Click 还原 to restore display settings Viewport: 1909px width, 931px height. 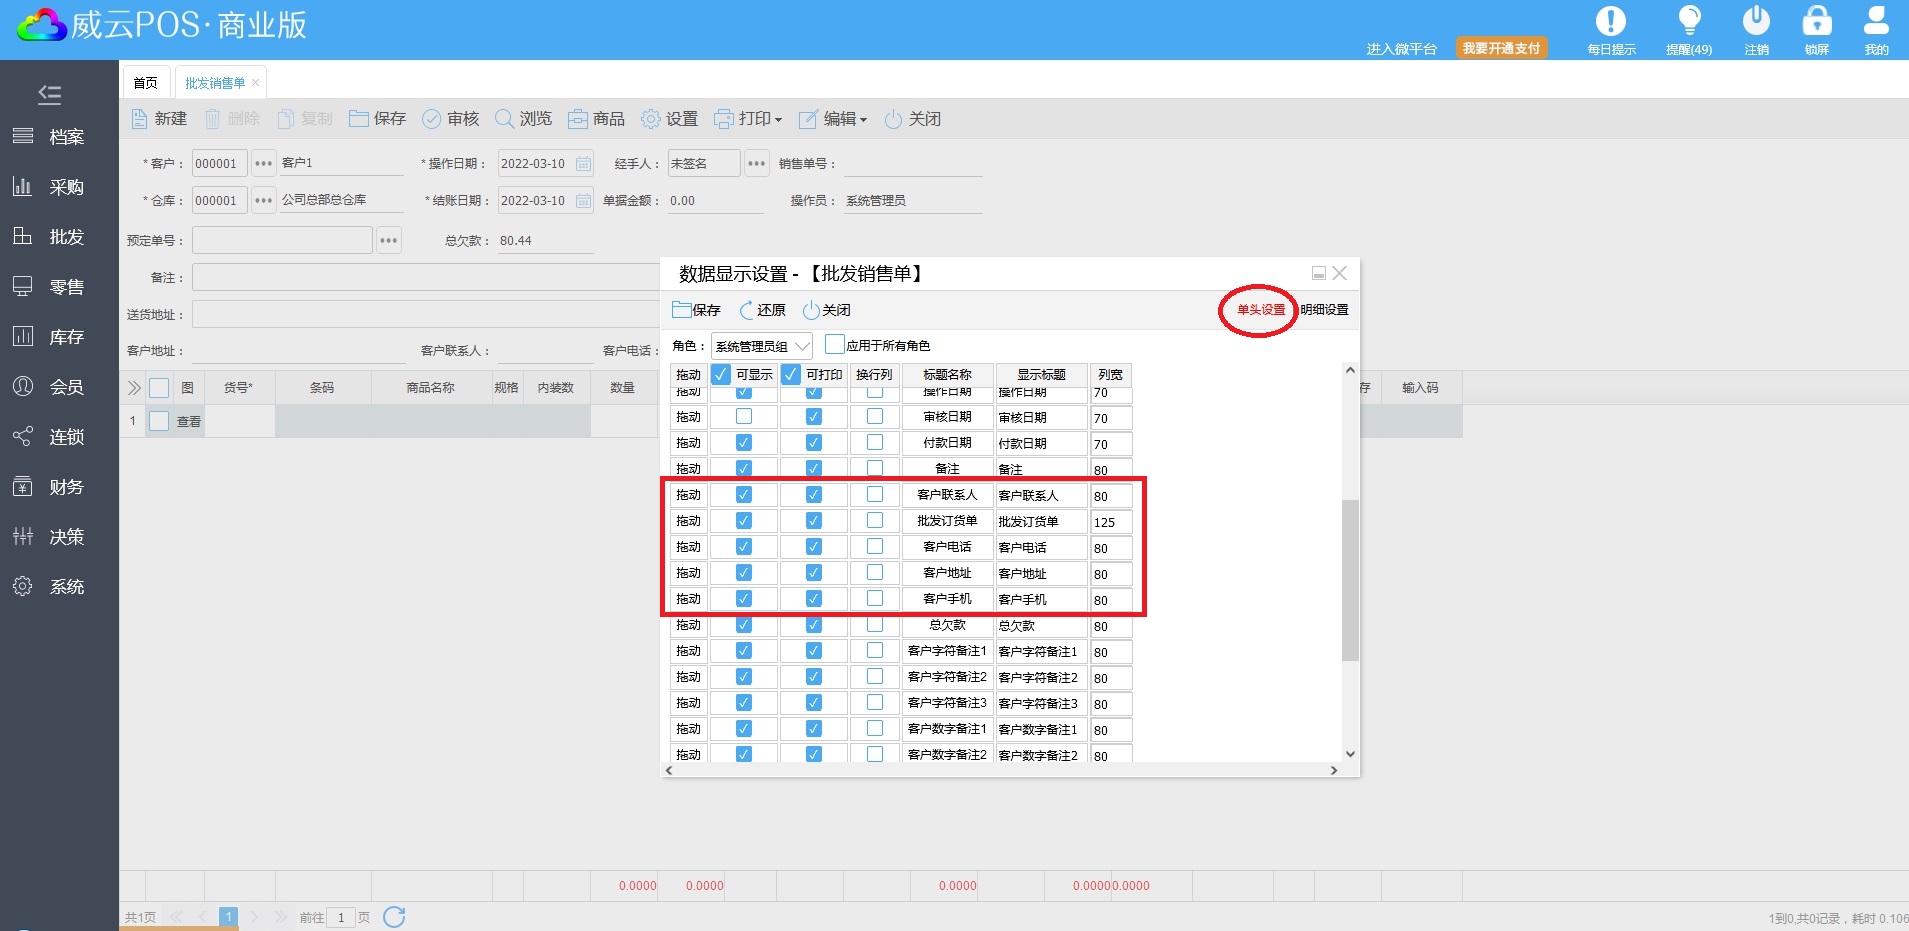click(x=762, y=310)
